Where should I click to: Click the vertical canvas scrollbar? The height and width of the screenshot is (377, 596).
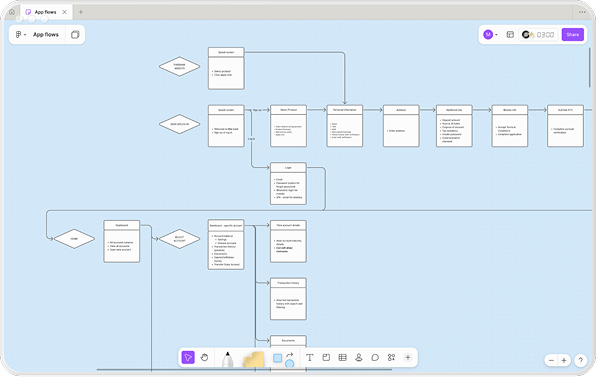[x=590, y=67]
